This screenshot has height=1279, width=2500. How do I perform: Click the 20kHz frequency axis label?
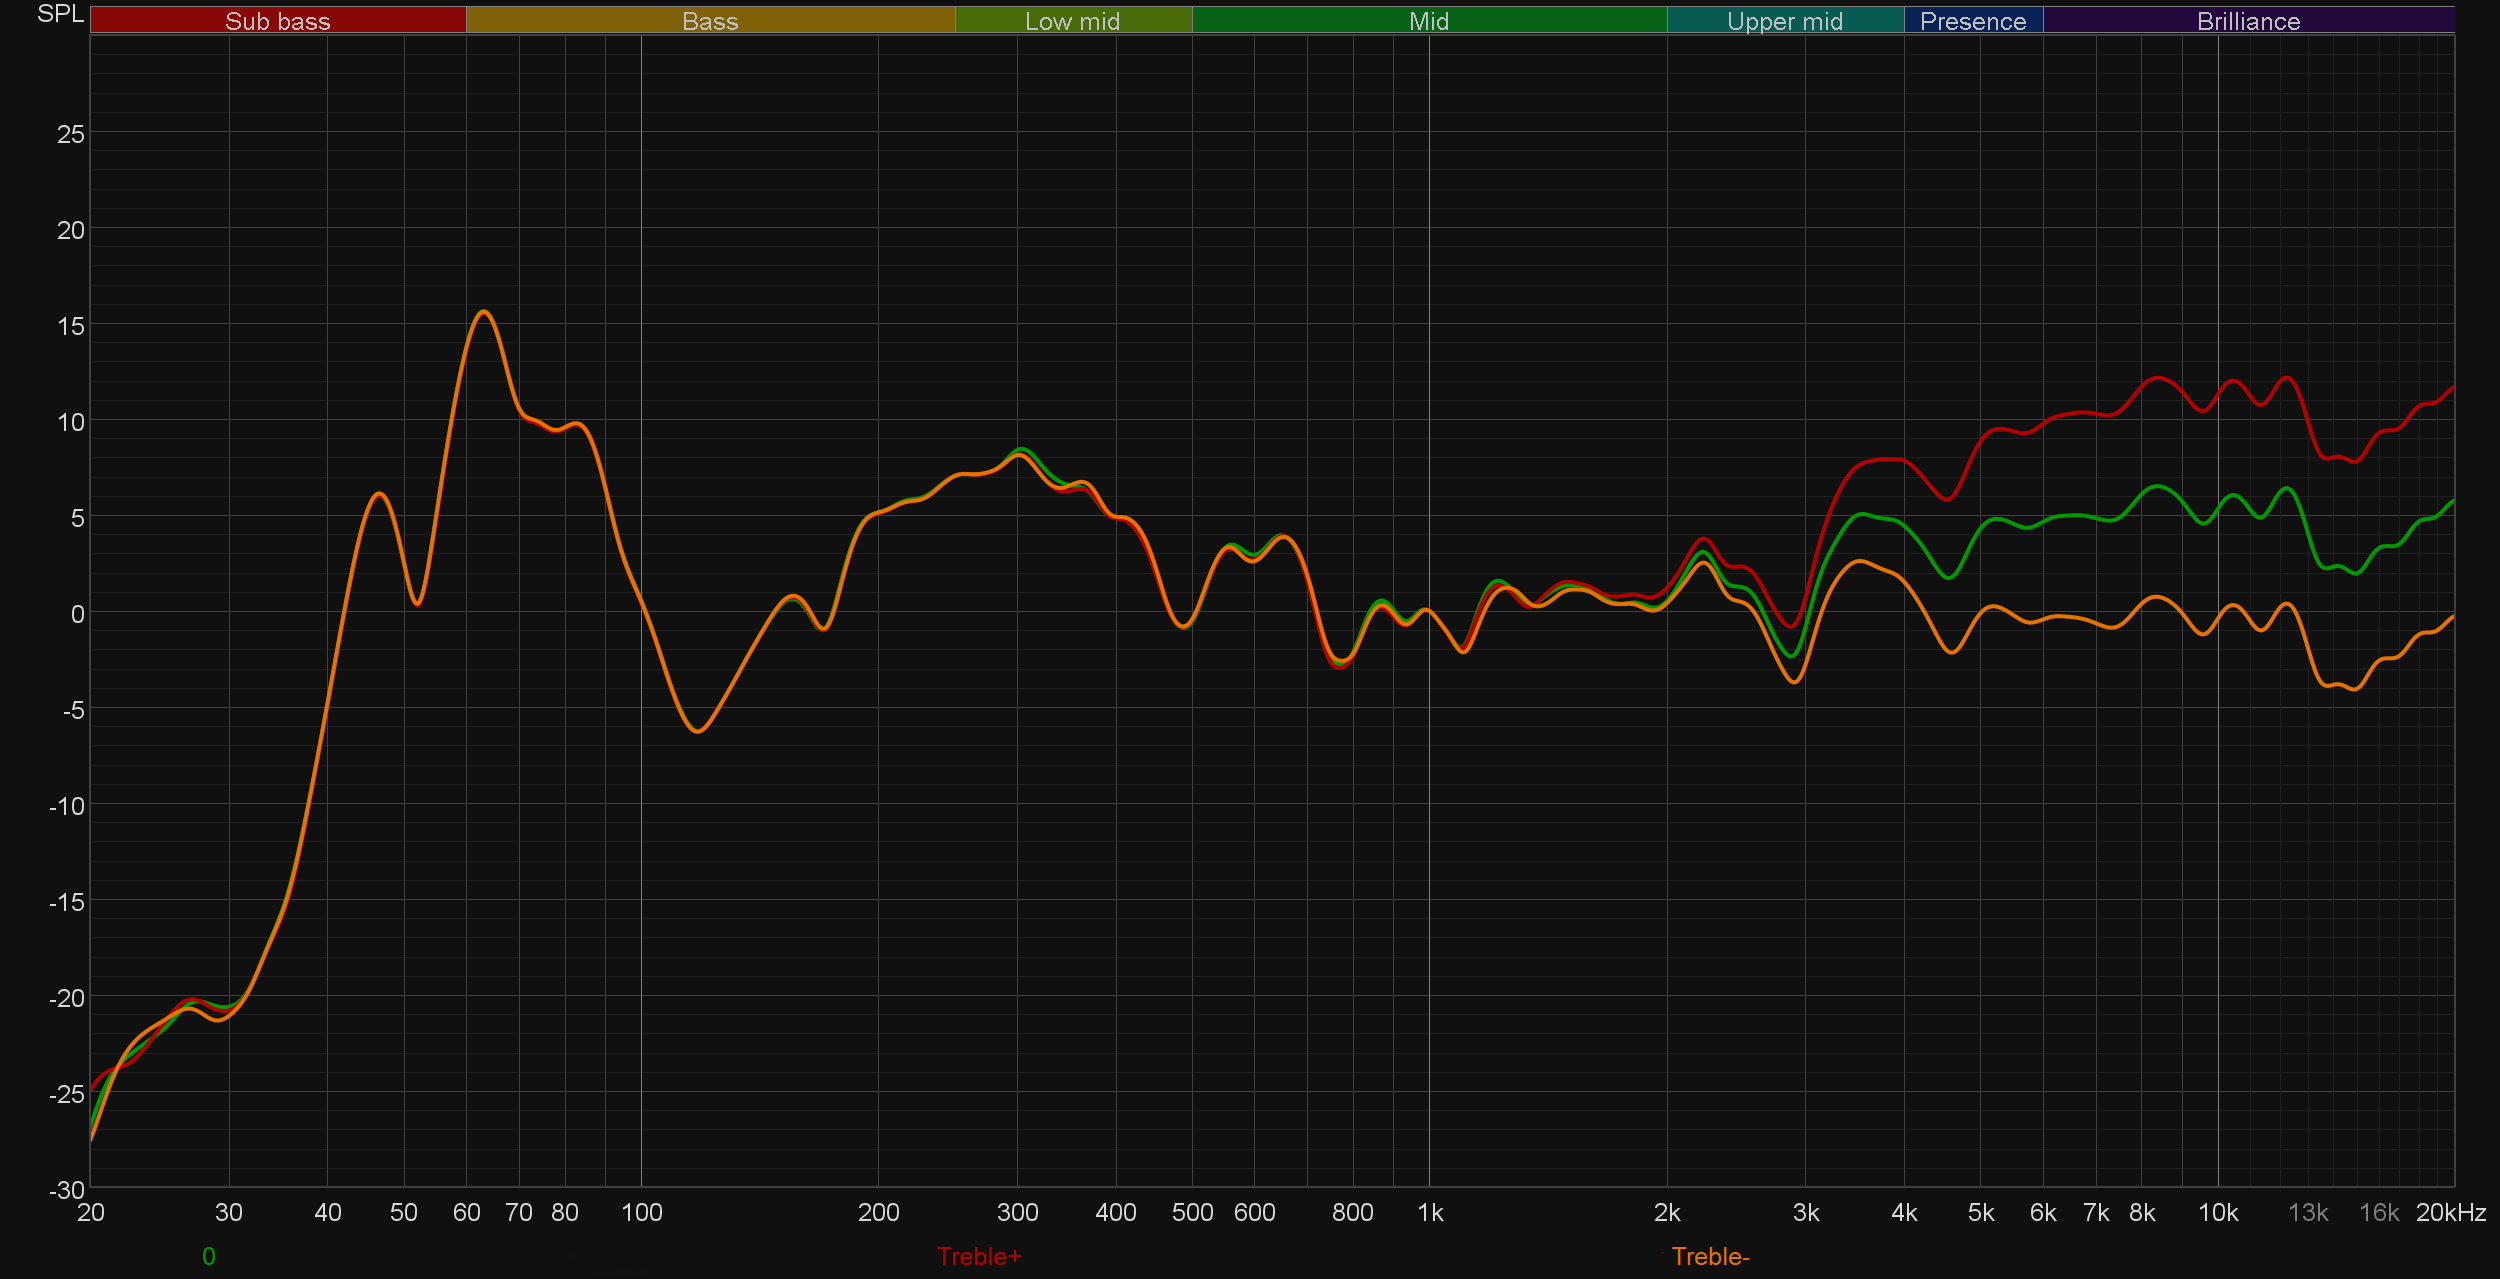coord(2450,1212)
